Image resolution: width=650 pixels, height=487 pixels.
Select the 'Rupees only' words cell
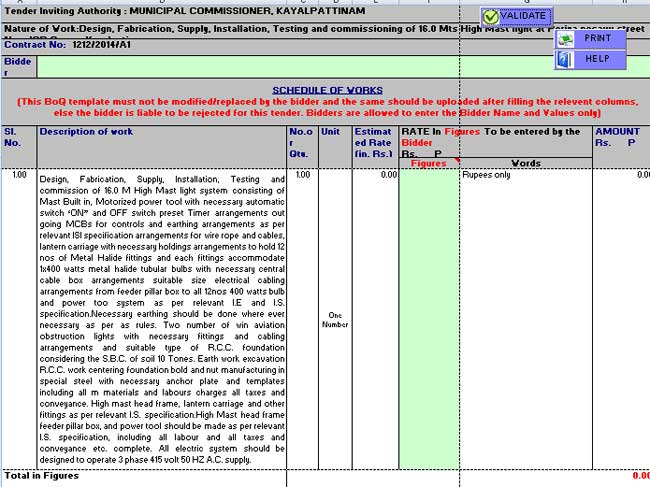526,319
